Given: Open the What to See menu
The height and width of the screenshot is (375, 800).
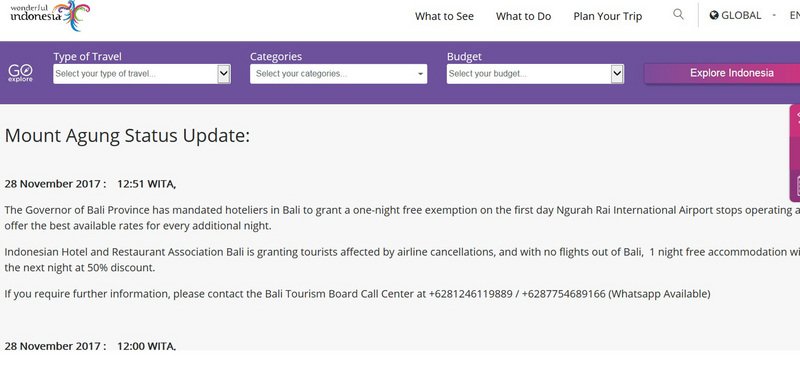Looking at the screenshot, I should point(444,16).
